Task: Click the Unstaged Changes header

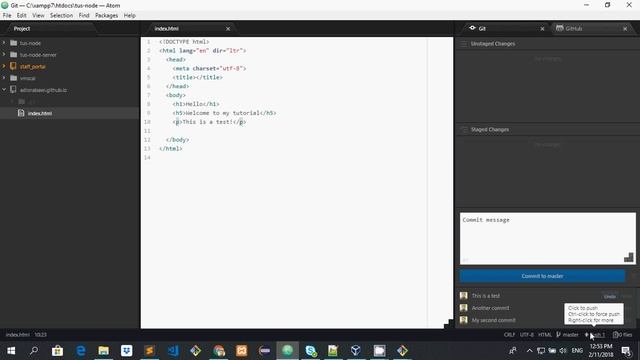Action: pos(493,44)
